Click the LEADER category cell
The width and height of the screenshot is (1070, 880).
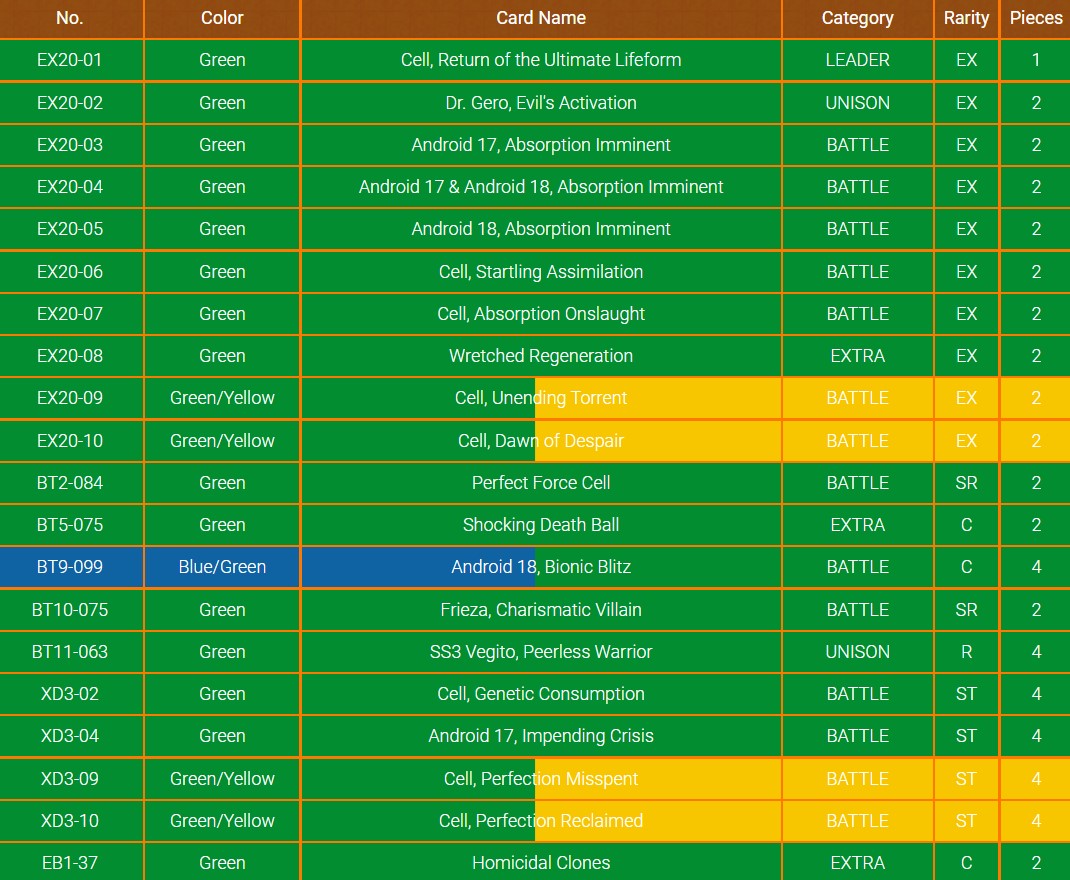[857, 60]
